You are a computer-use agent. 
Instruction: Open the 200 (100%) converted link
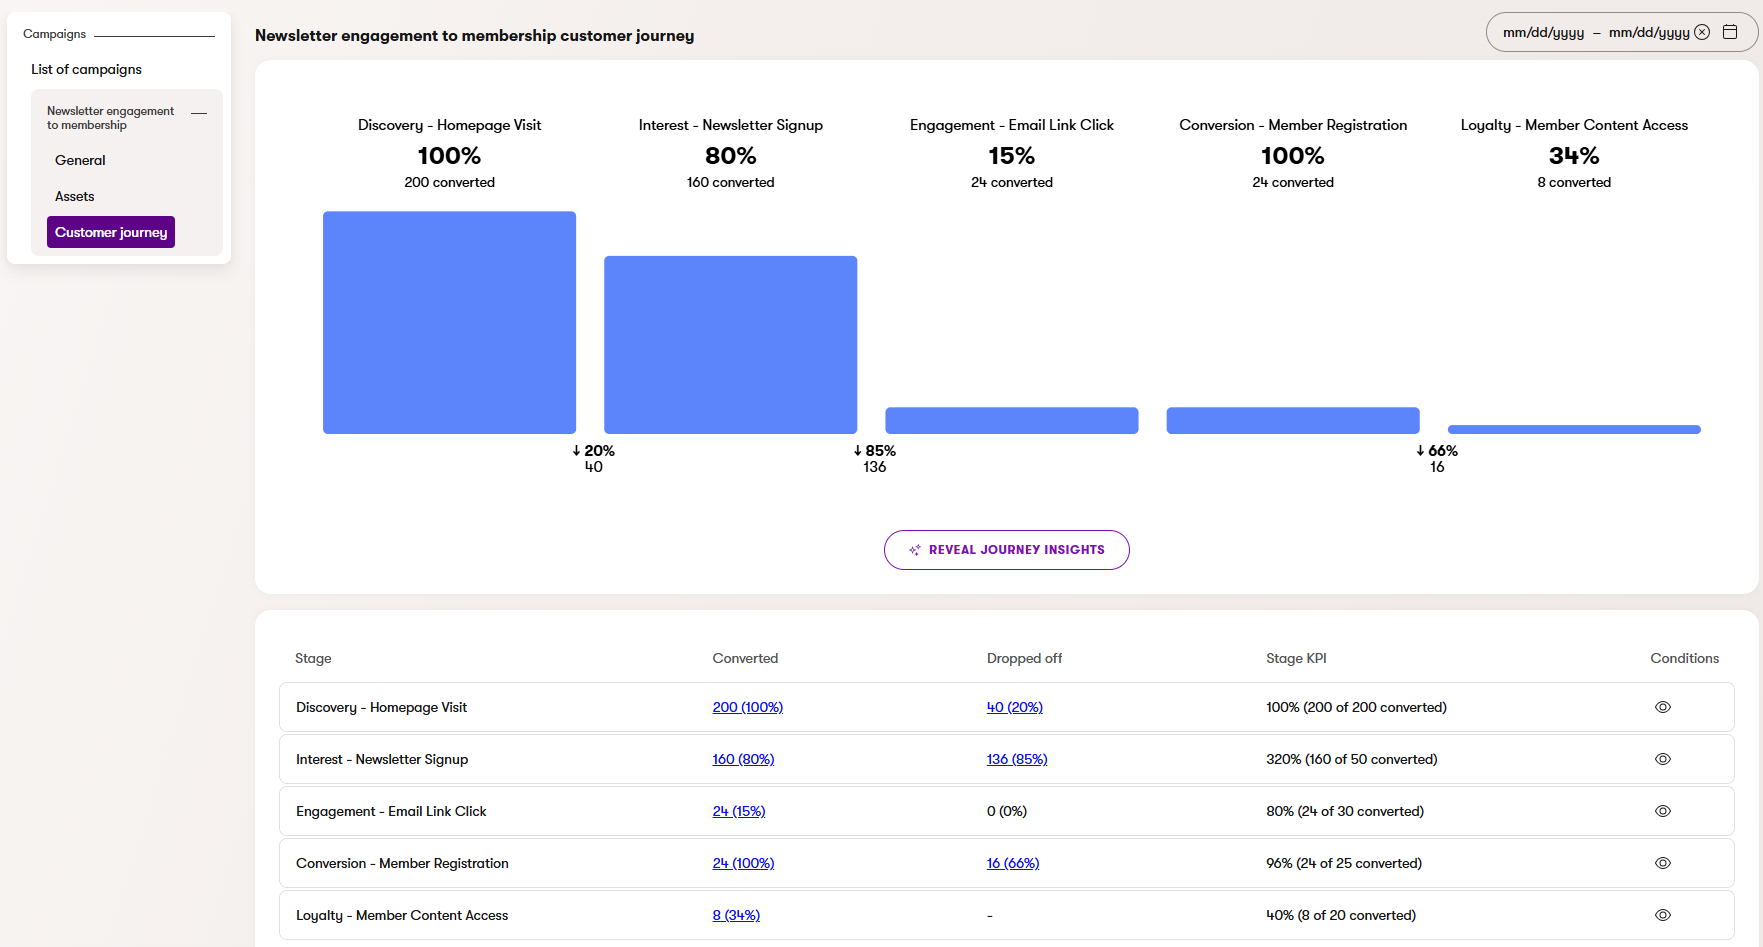[747, 706]
